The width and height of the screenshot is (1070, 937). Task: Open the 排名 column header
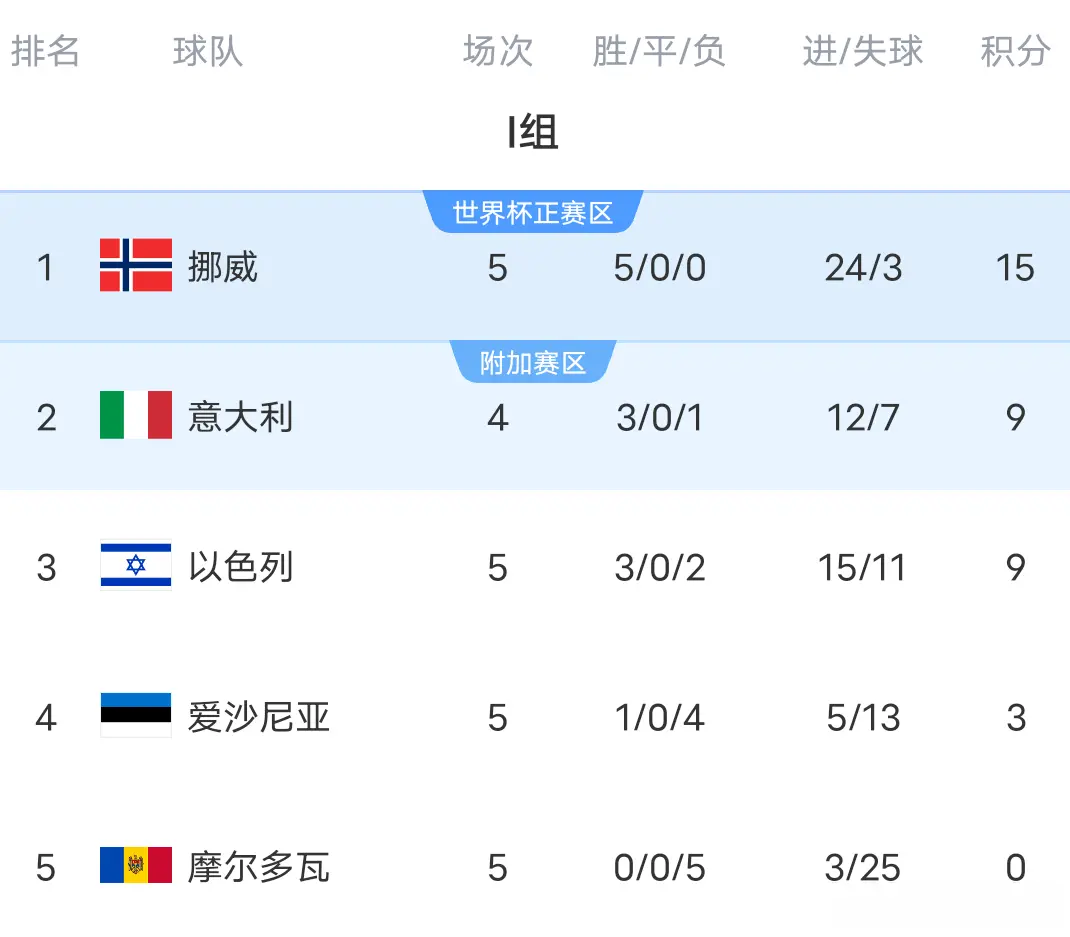tap(47, 52)
